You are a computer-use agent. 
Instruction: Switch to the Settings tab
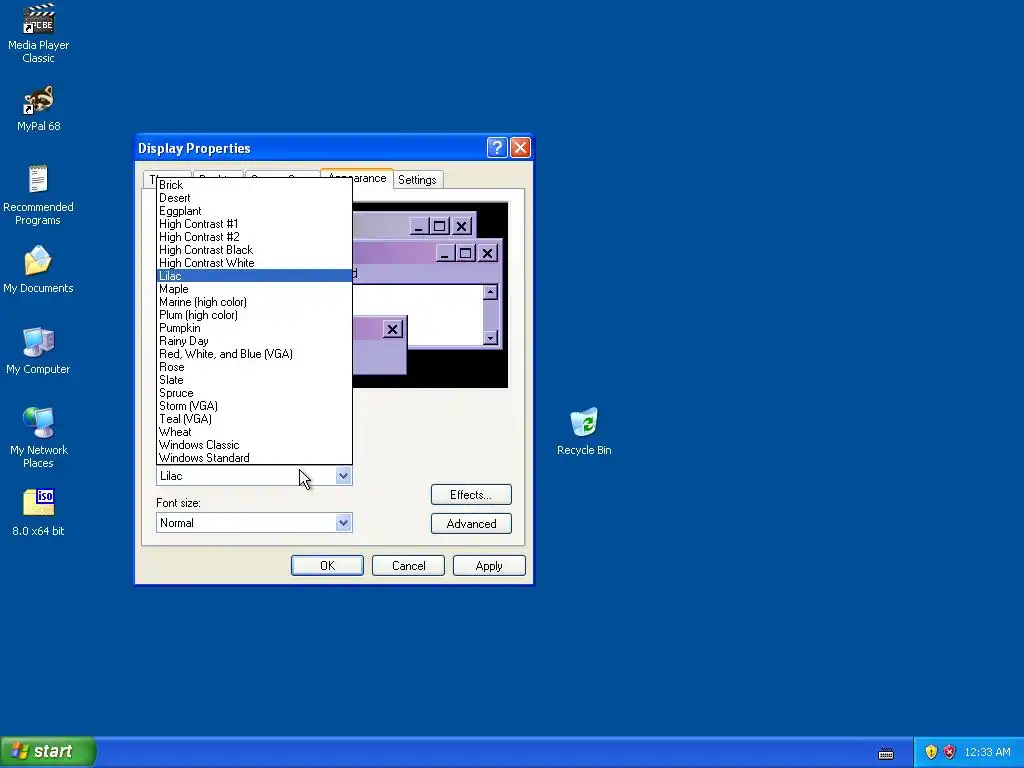[417, 180]
